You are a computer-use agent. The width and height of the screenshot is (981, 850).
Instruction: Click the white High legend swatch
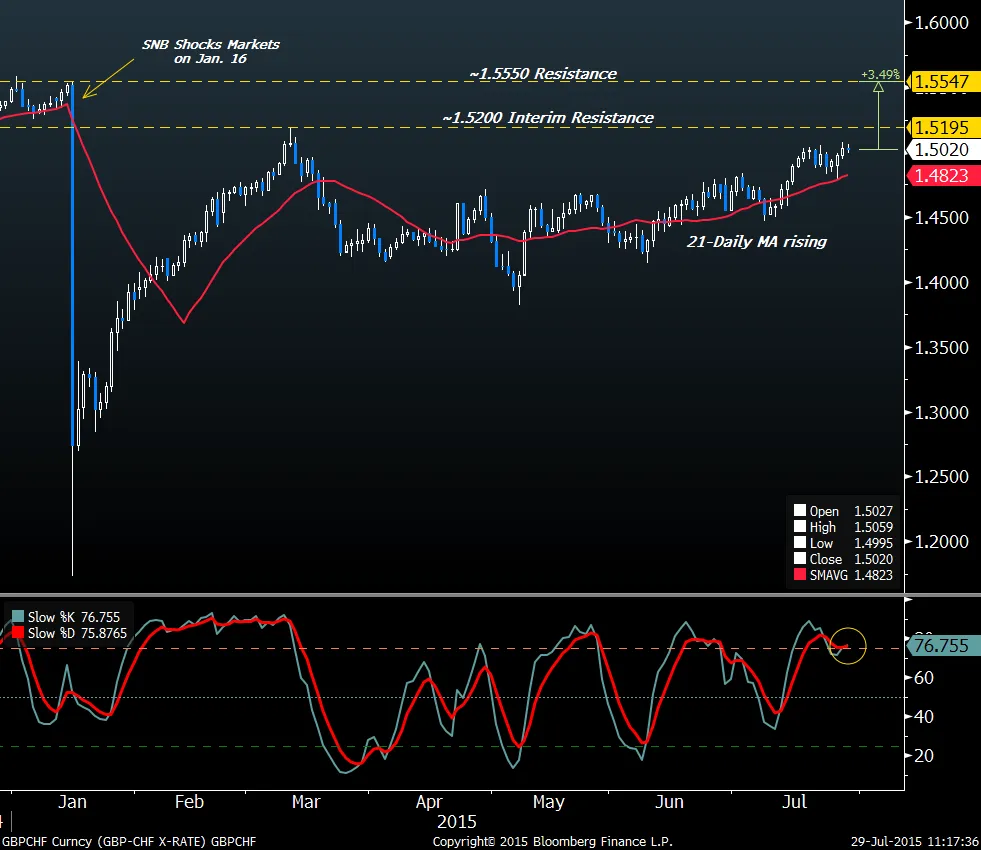(x=800, y=526)
